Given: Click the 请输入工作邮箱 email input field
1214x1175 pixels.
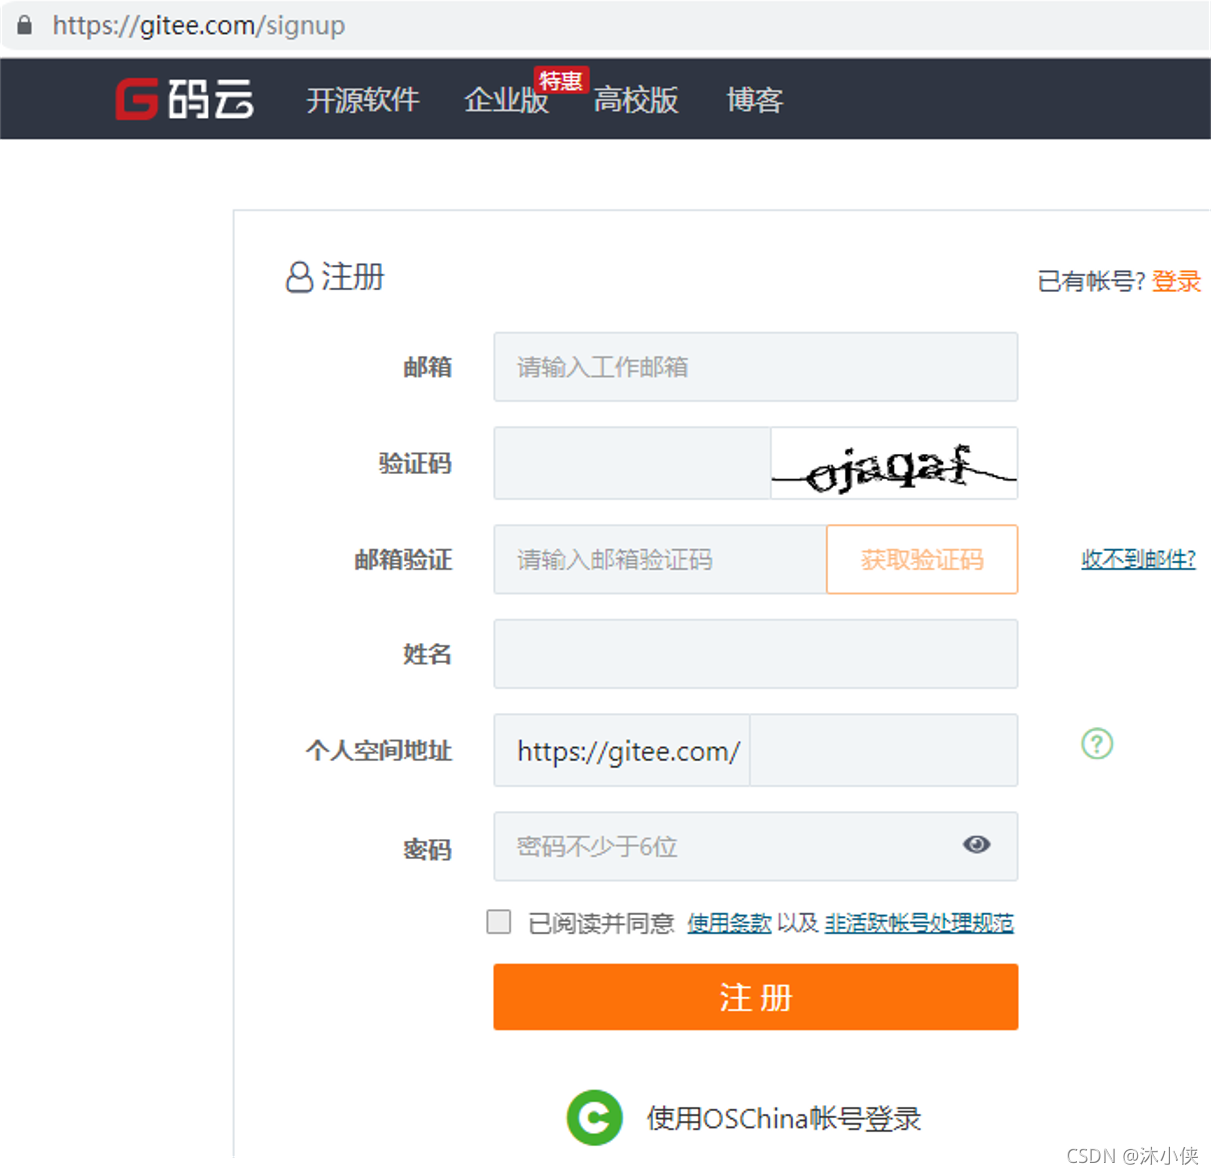Looking at the screenshot, I should 755,366.
